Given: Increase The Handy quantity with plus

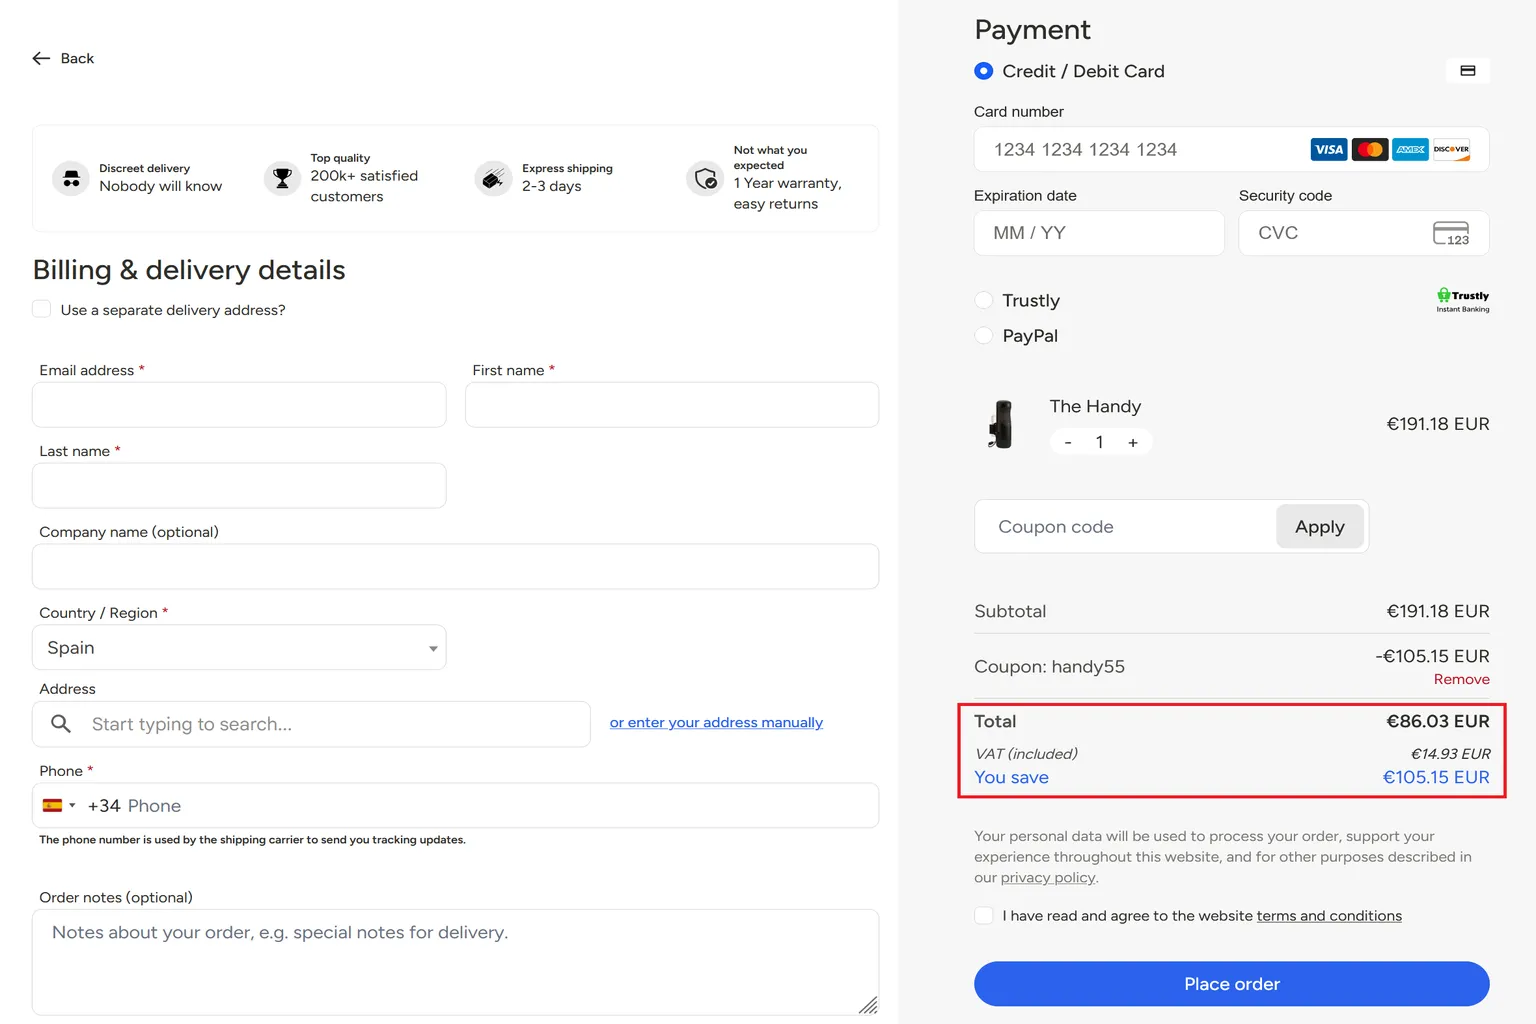Looking at the screenshot, I should [1133, 442].
